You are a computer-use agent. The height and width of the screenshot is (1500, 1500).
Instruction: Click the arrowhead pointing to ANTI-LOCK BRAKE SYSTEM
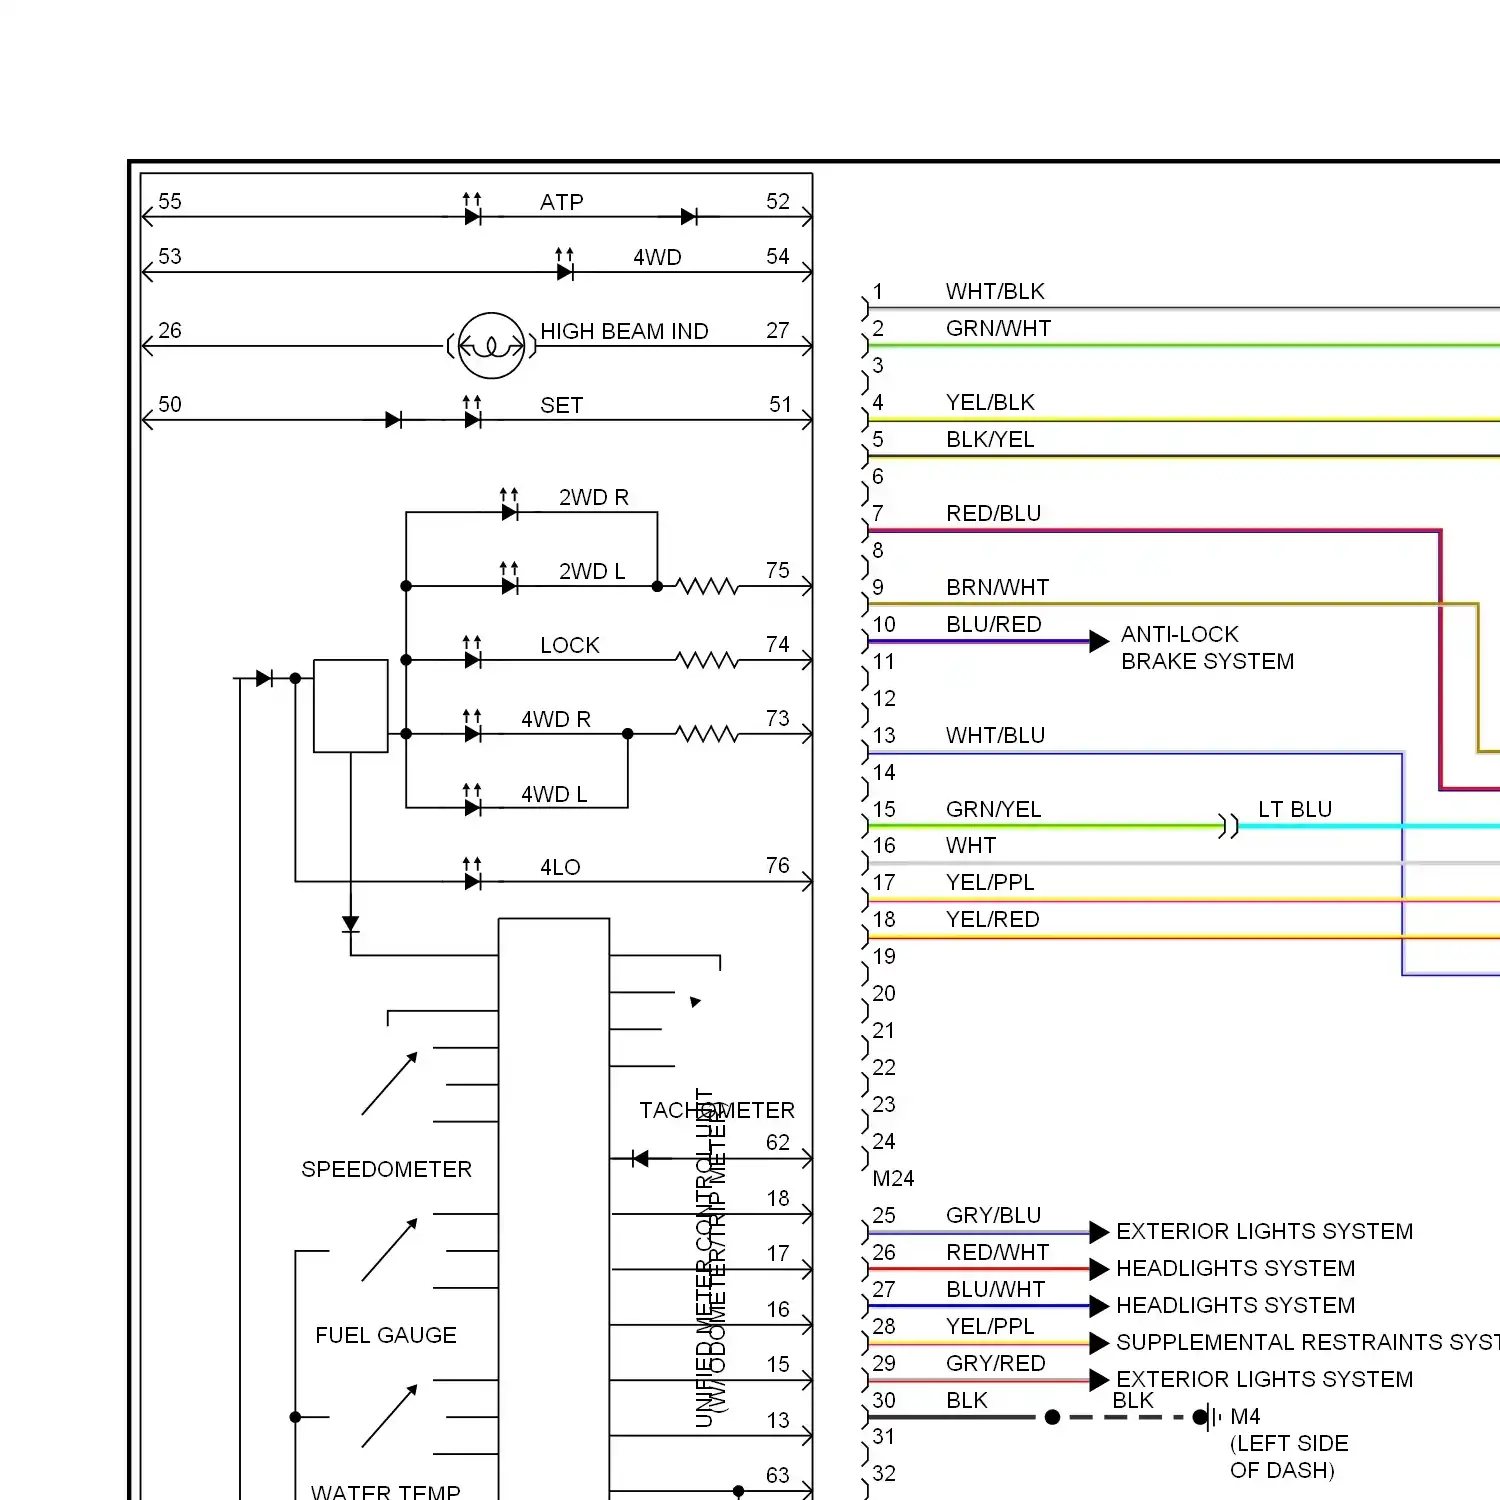[1099, 641]
